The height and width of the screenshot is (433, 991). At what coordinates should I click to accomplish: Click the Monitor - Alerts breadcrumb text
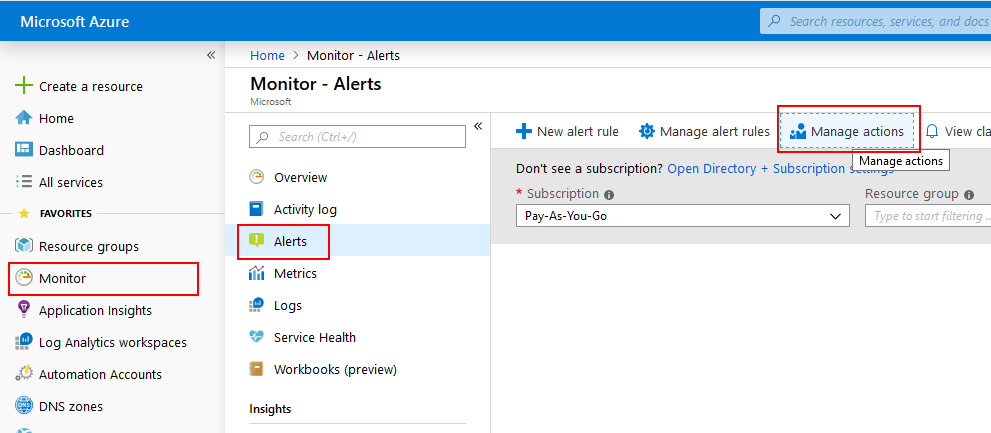(353, 56)
